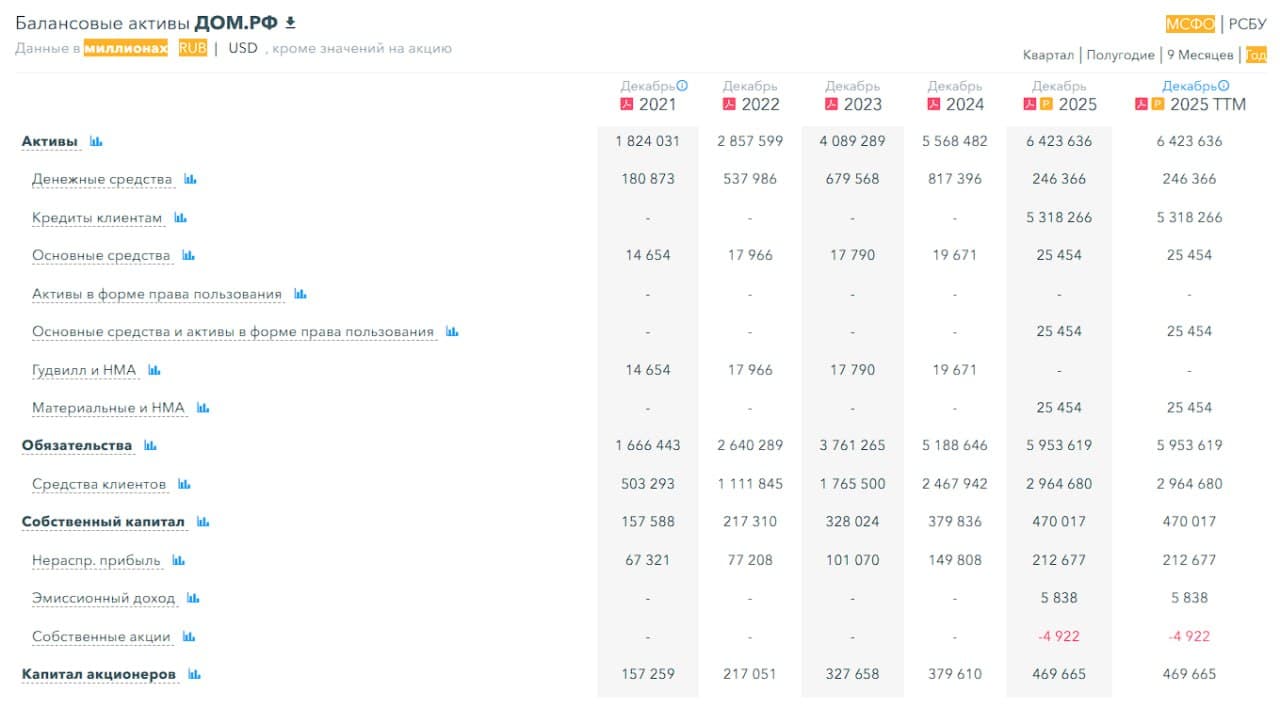Click the Средства клиентов row label
This screenshot has height=708, width=1280.
click(99, 485)
